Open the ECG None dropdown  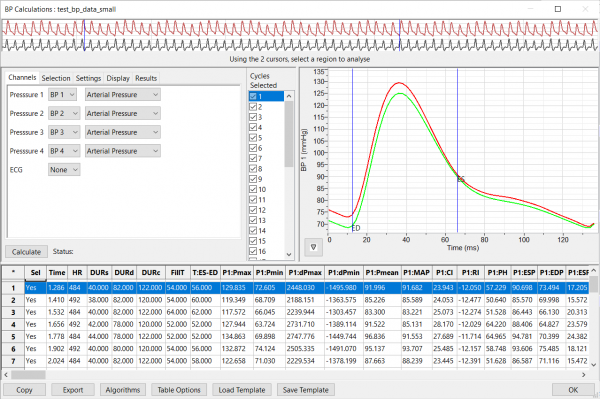64,169
